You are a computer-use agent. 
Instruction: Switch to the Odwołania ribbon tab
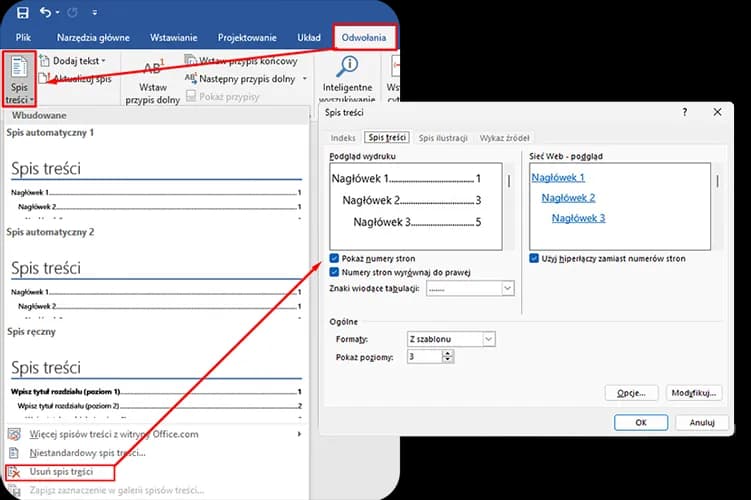pyautogui.click(x=364, y=37)
